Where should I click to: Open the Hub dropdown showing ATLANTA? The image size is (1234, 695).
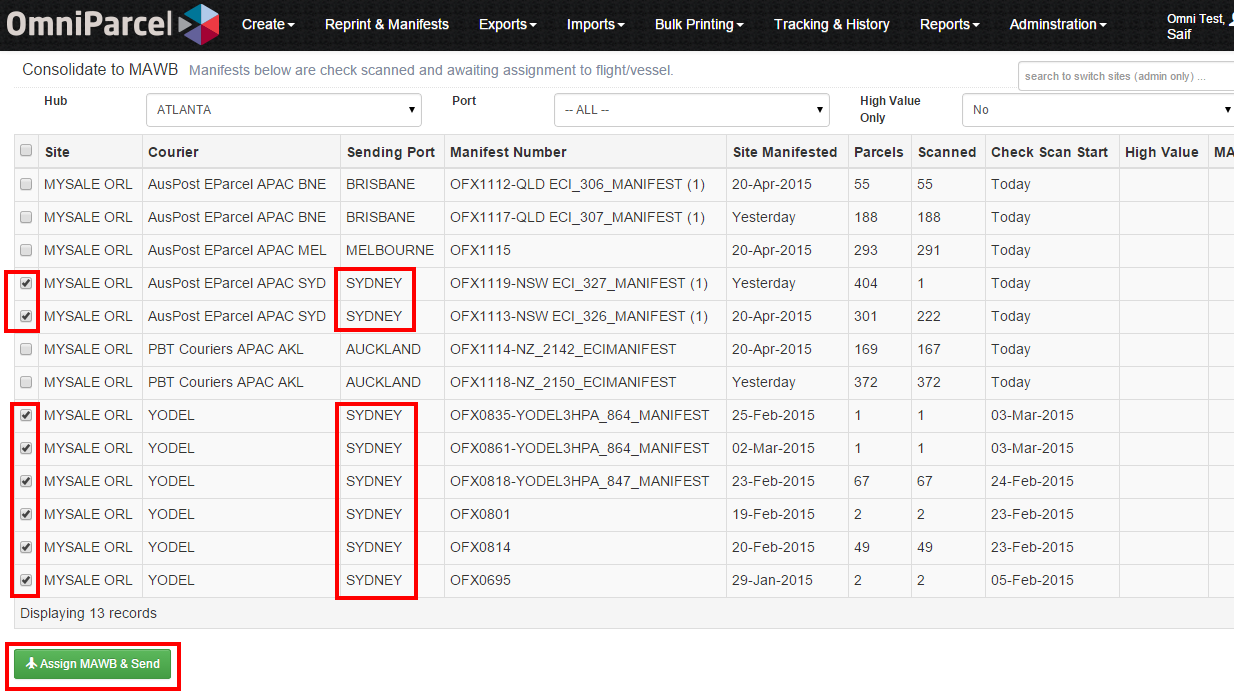pyautogui.click(x=283, y=109)
